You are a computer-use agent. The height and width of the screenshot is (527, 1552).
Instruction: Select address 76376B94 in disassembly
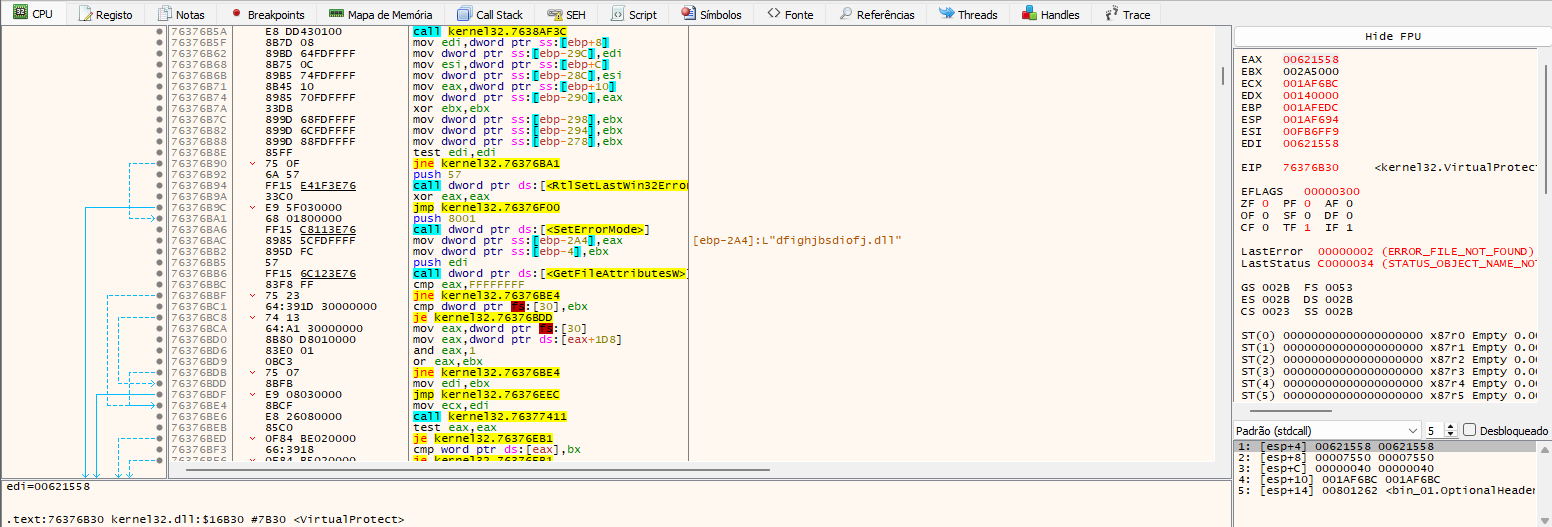[x=199, y=185]
